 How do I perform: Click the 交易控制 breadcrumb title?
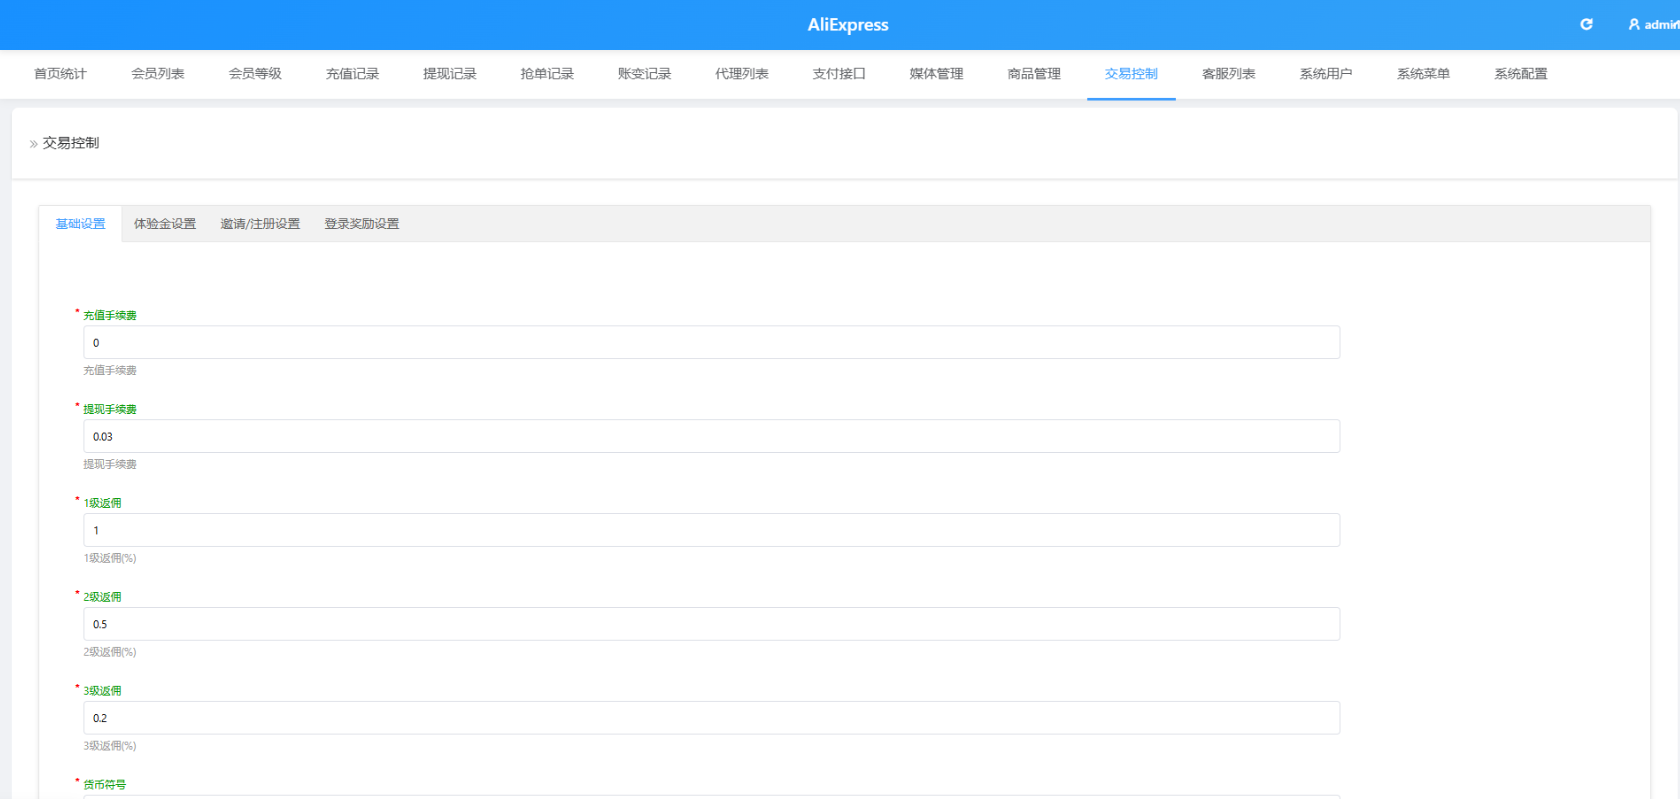click(71, 143)
